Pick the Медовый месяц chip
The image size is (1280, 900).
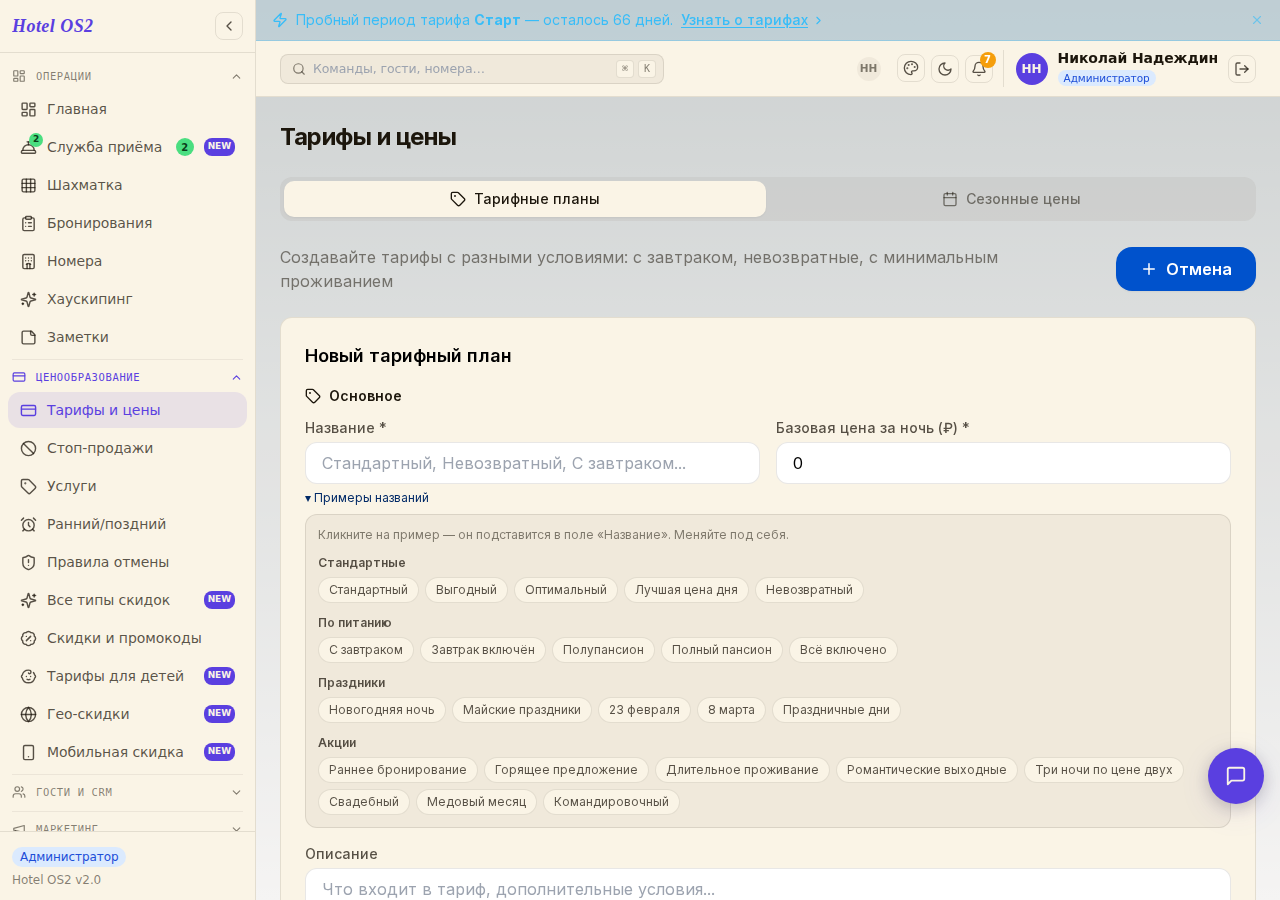476,802
